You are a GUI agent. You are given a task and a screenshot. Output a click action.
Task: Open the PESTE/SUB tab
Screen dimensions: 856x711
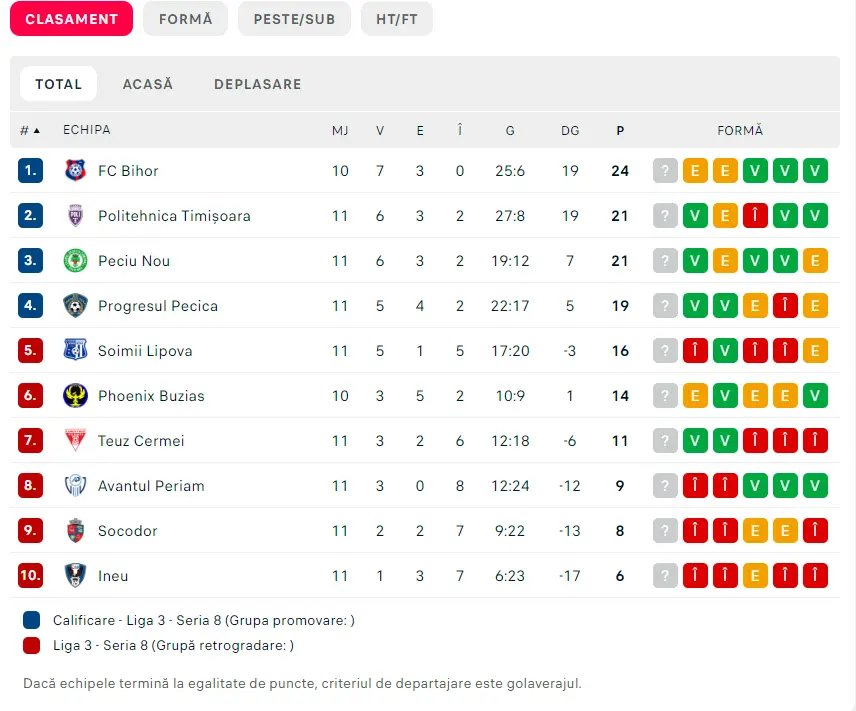pyautogui.click(x=294, y=19)
